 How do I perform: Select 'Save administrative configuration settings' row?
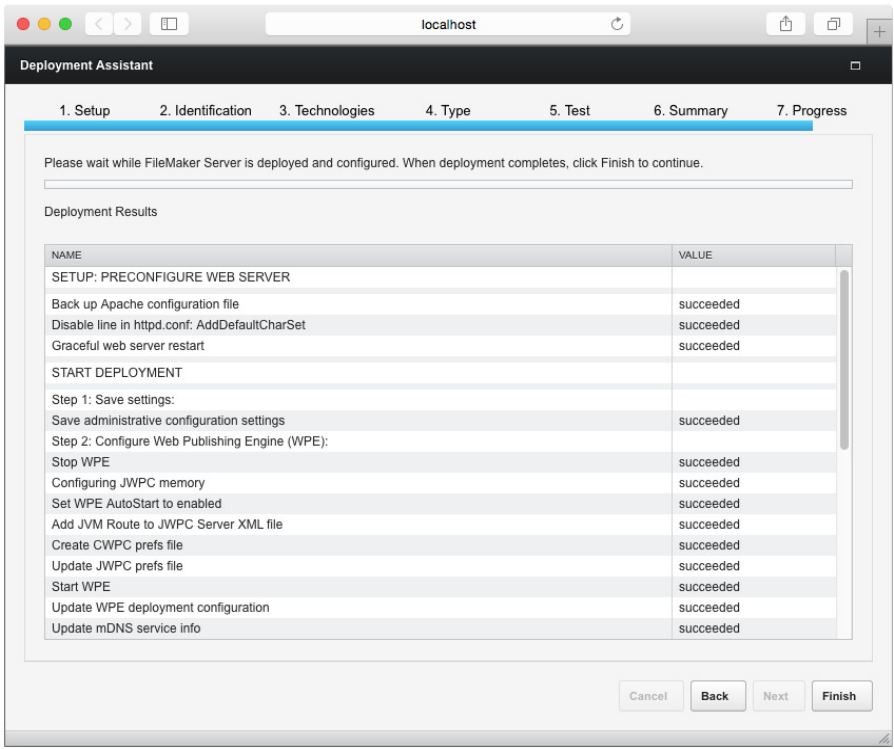click(440, 421)
